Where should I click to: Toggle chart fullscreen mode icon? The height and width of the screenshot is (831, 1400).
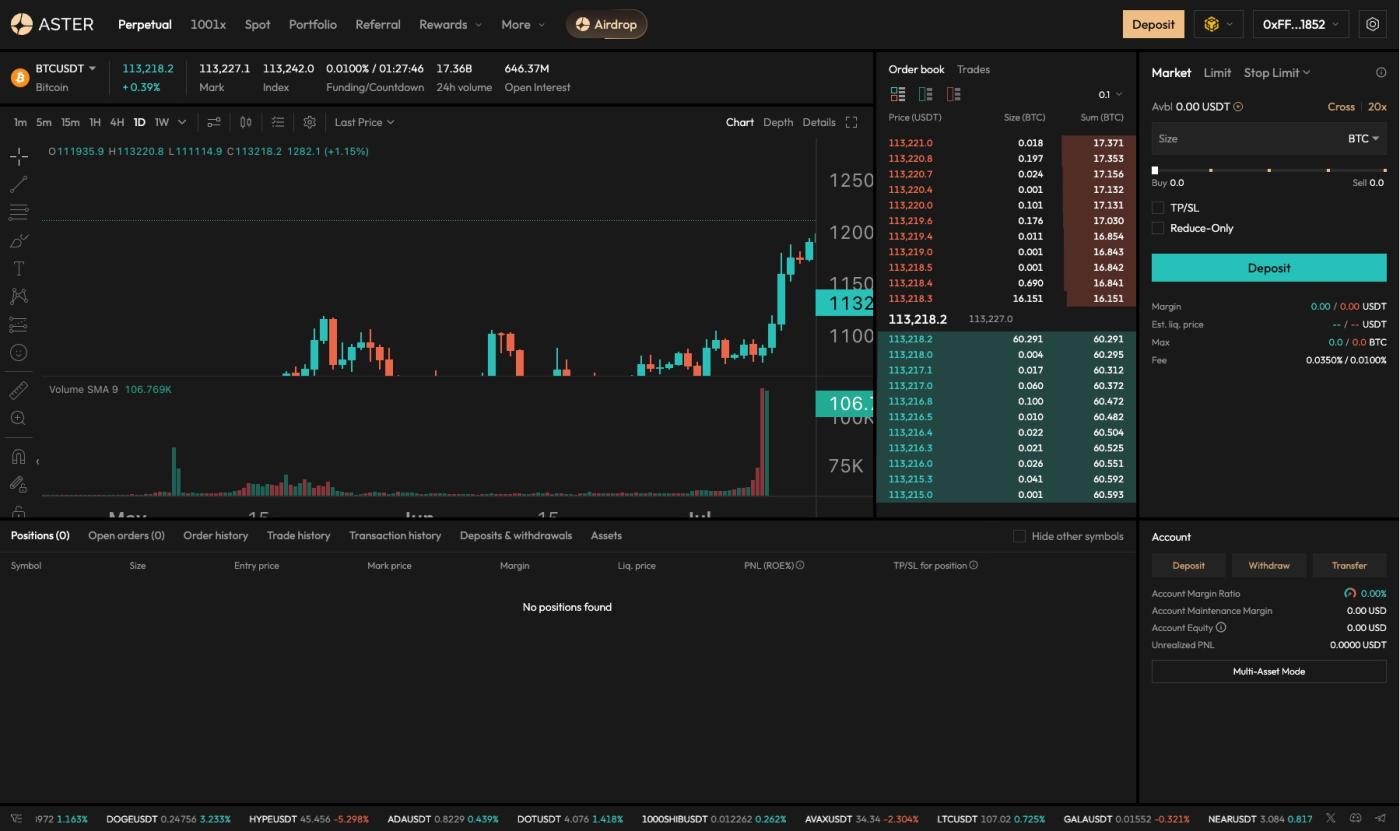point(851,122)
